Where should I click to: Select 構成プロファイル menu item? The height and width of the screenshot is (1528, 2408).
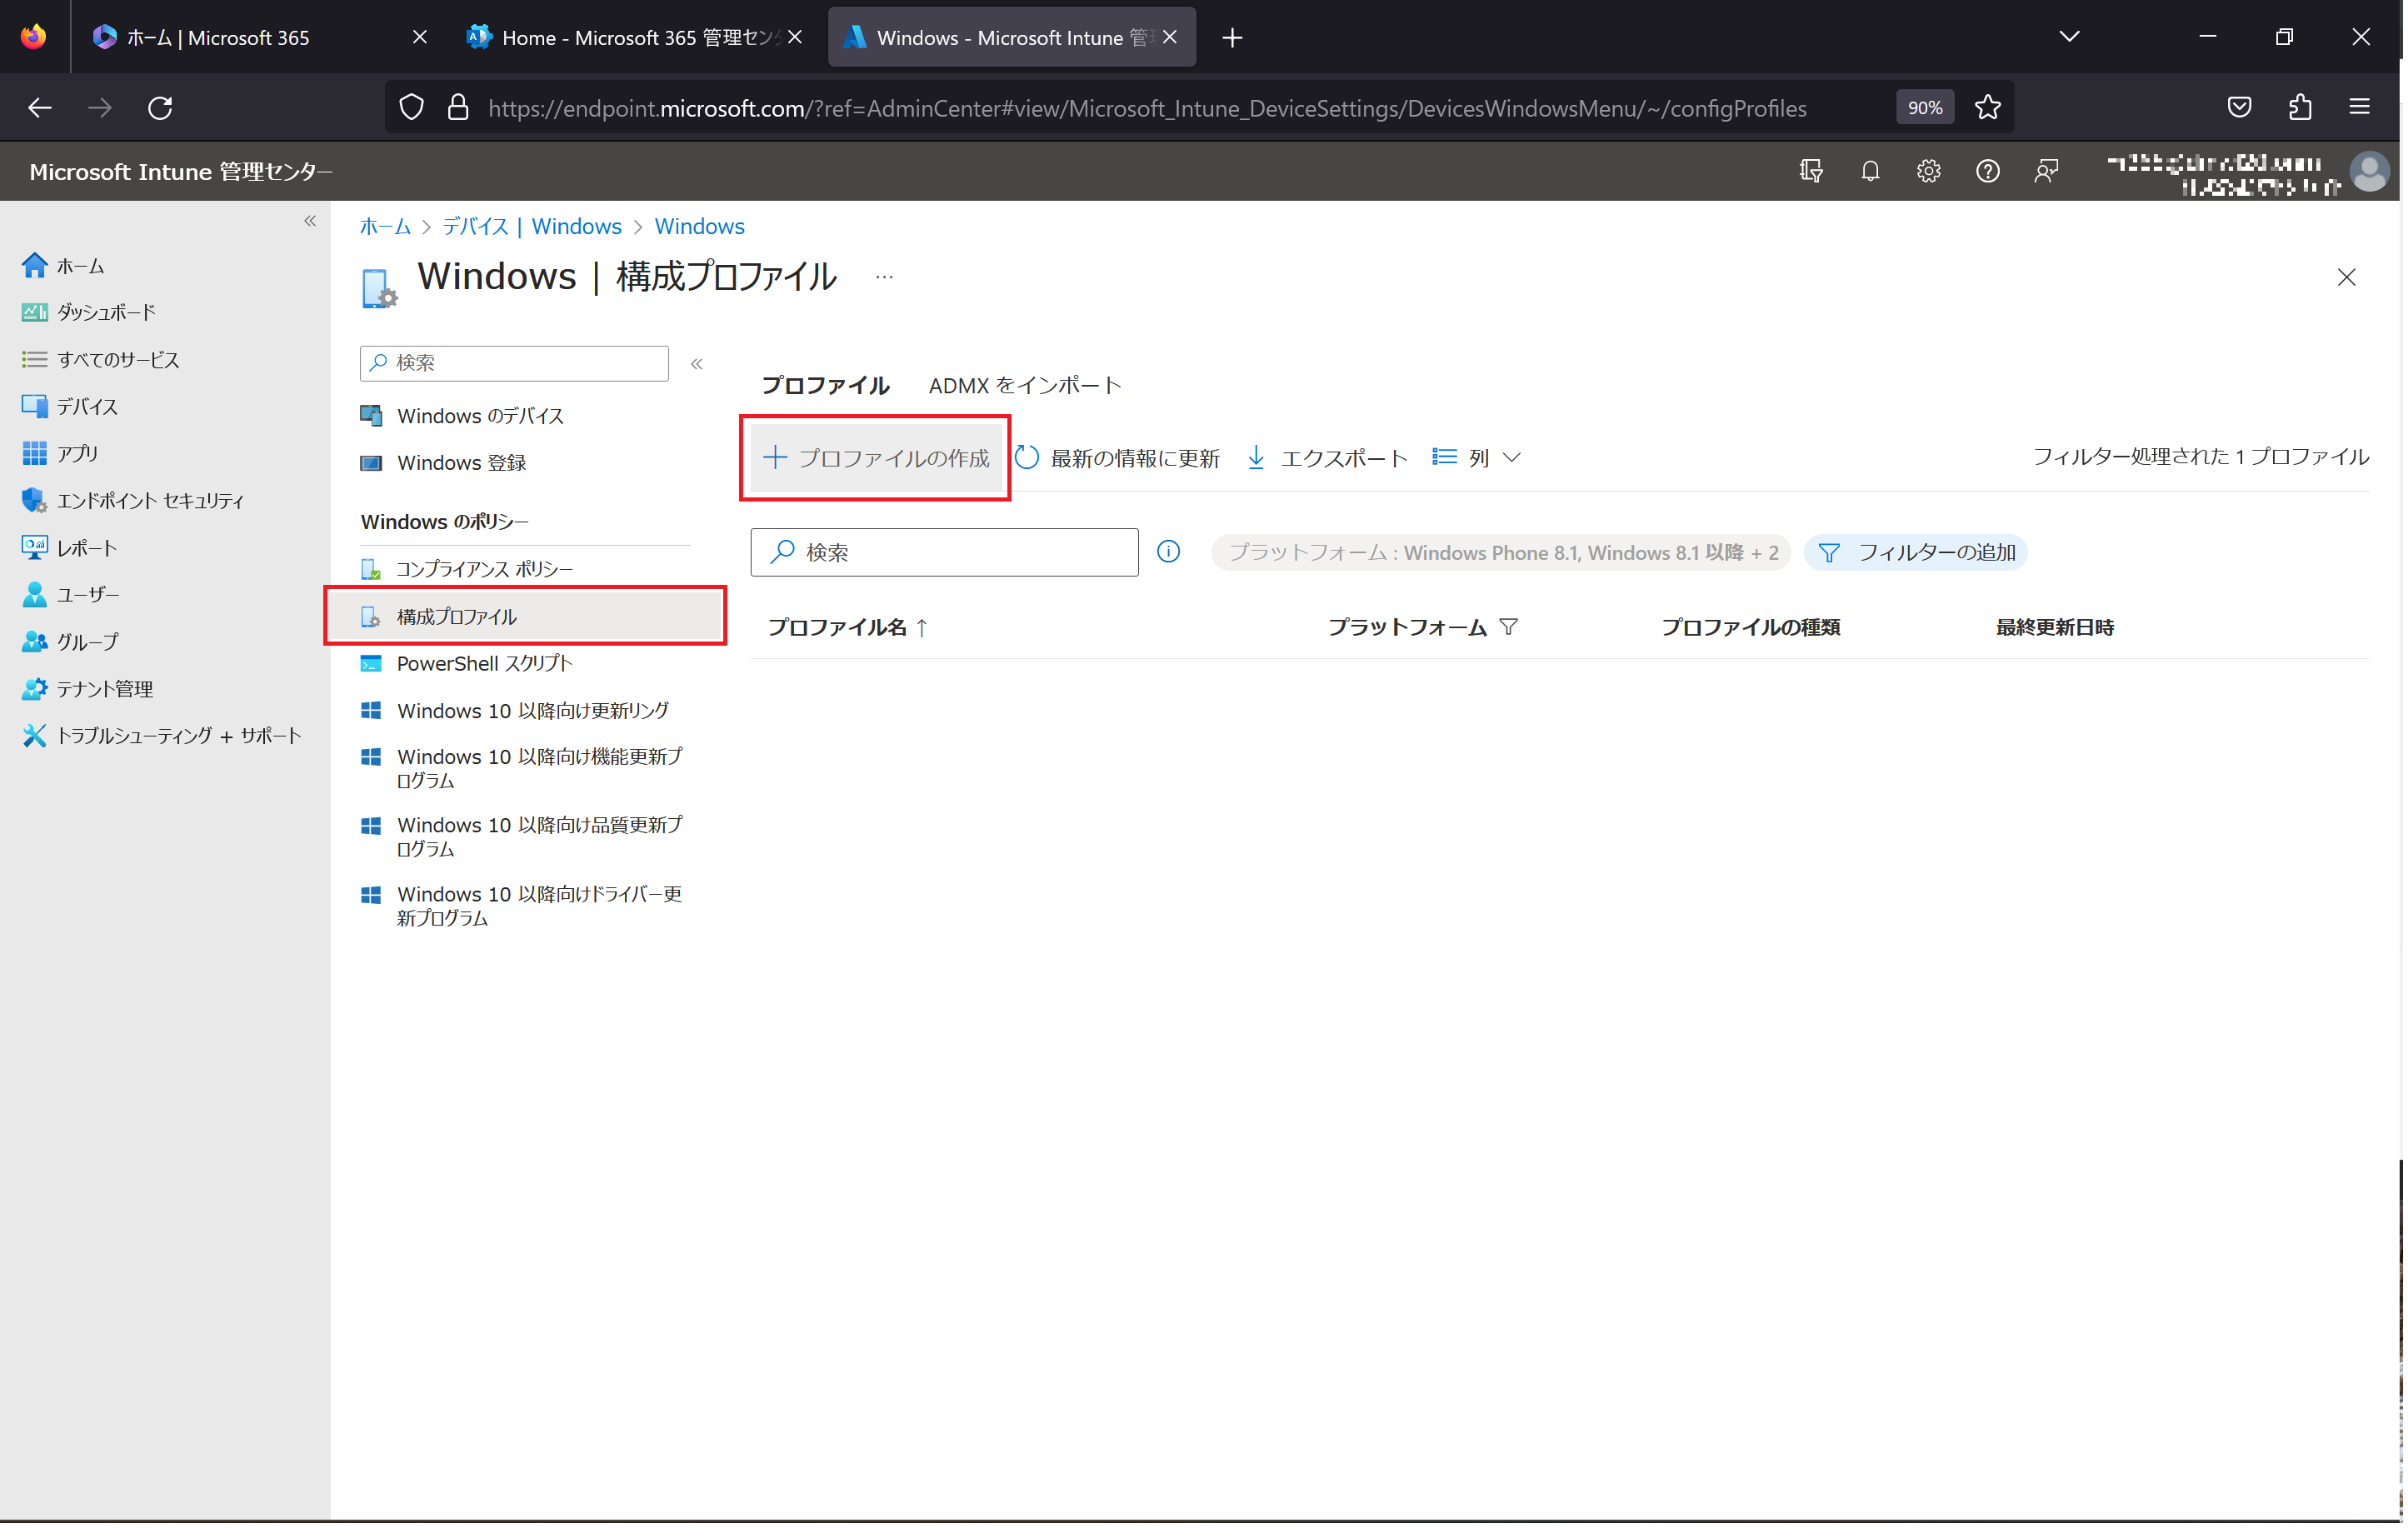click(527, 617)
